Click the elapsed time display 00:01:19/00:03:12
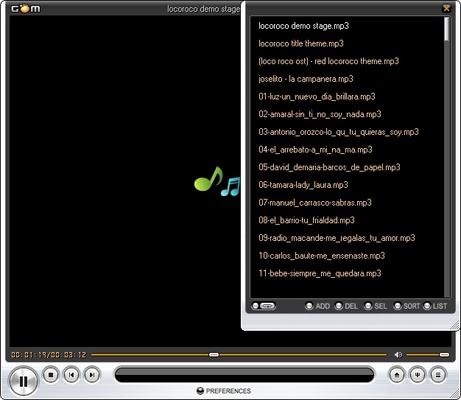This screenshot has height=400, width=461. point(49,355)
